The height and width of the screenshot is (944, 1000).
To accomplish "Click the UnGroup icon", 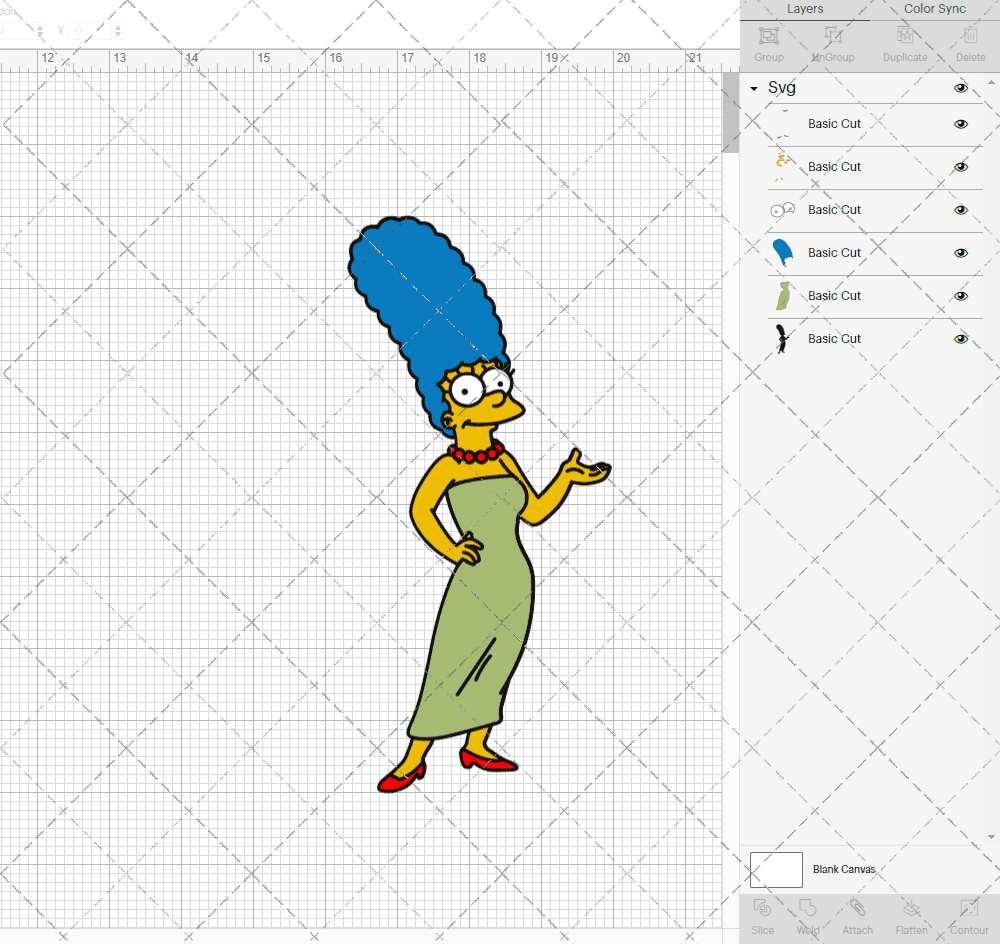I will [x=832, y=36].
